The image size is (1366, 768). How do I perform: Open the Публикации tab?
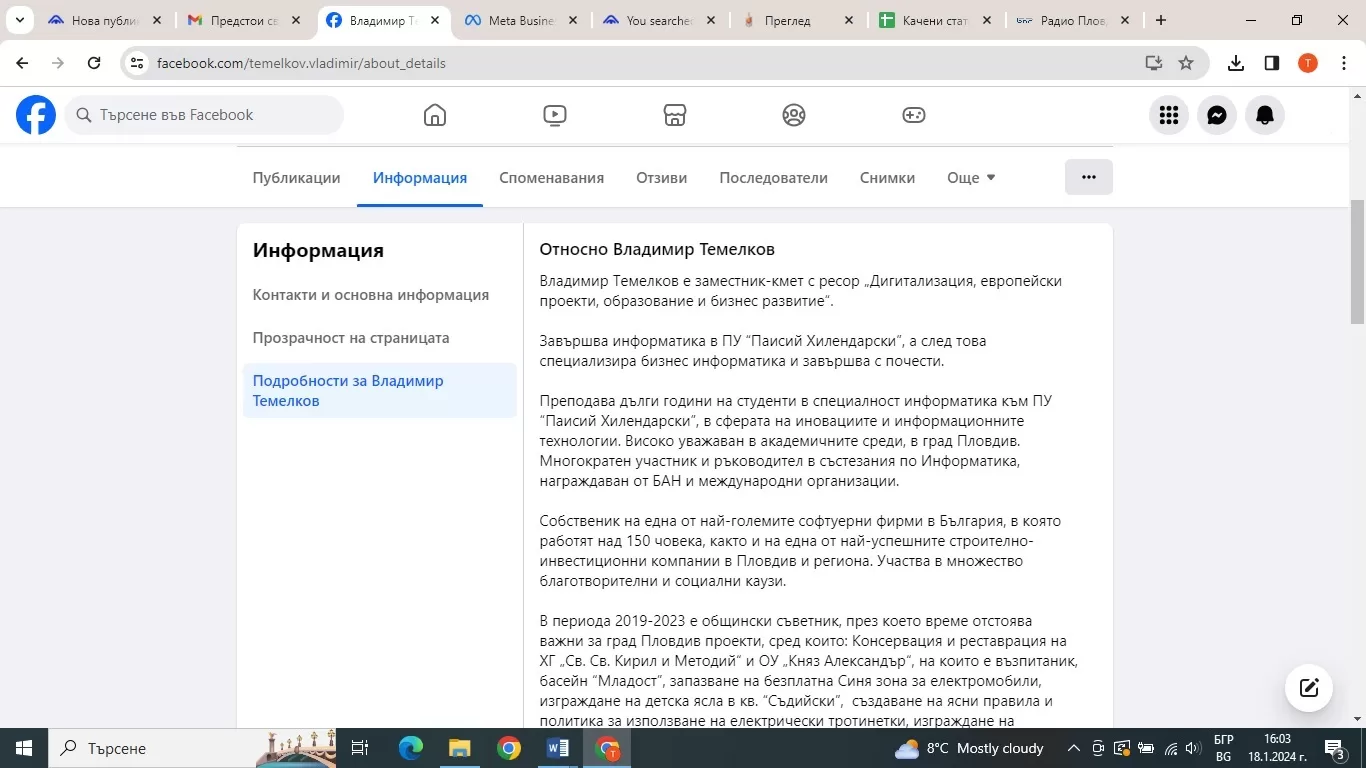coord(296,178)
